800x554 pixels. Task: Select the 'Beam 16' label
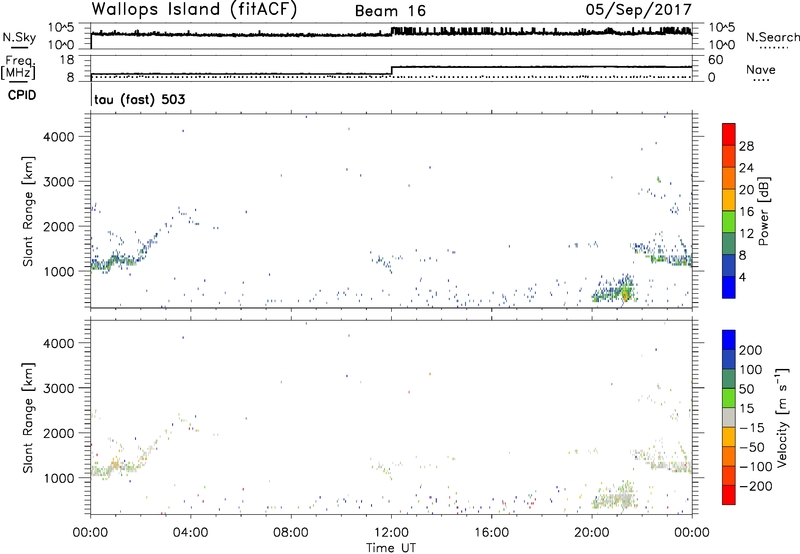pos(390,11)
